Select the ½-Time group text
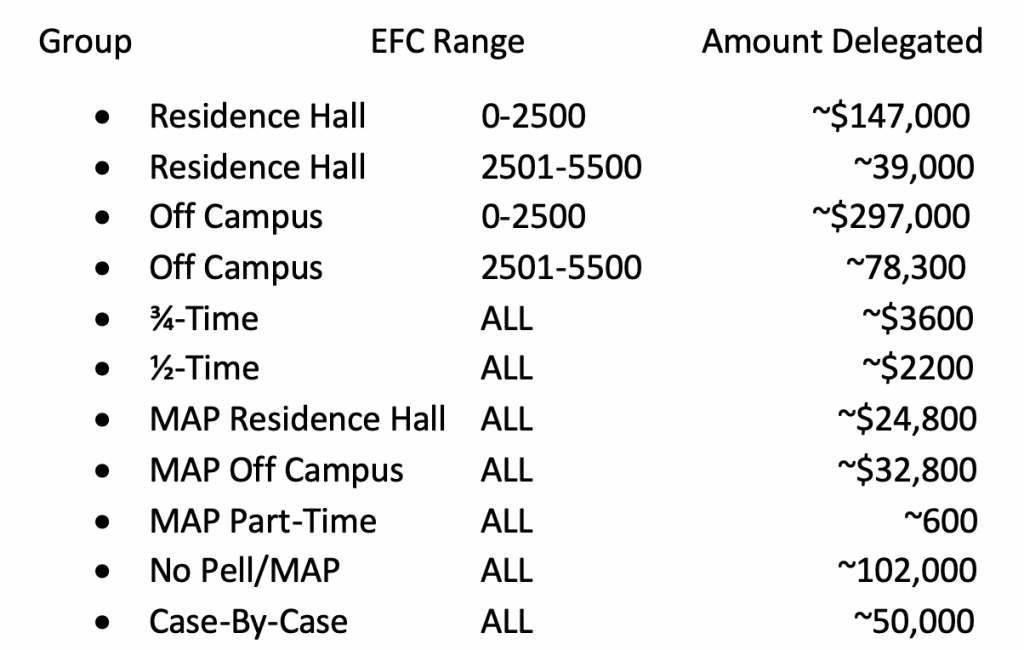 [204, 369]
